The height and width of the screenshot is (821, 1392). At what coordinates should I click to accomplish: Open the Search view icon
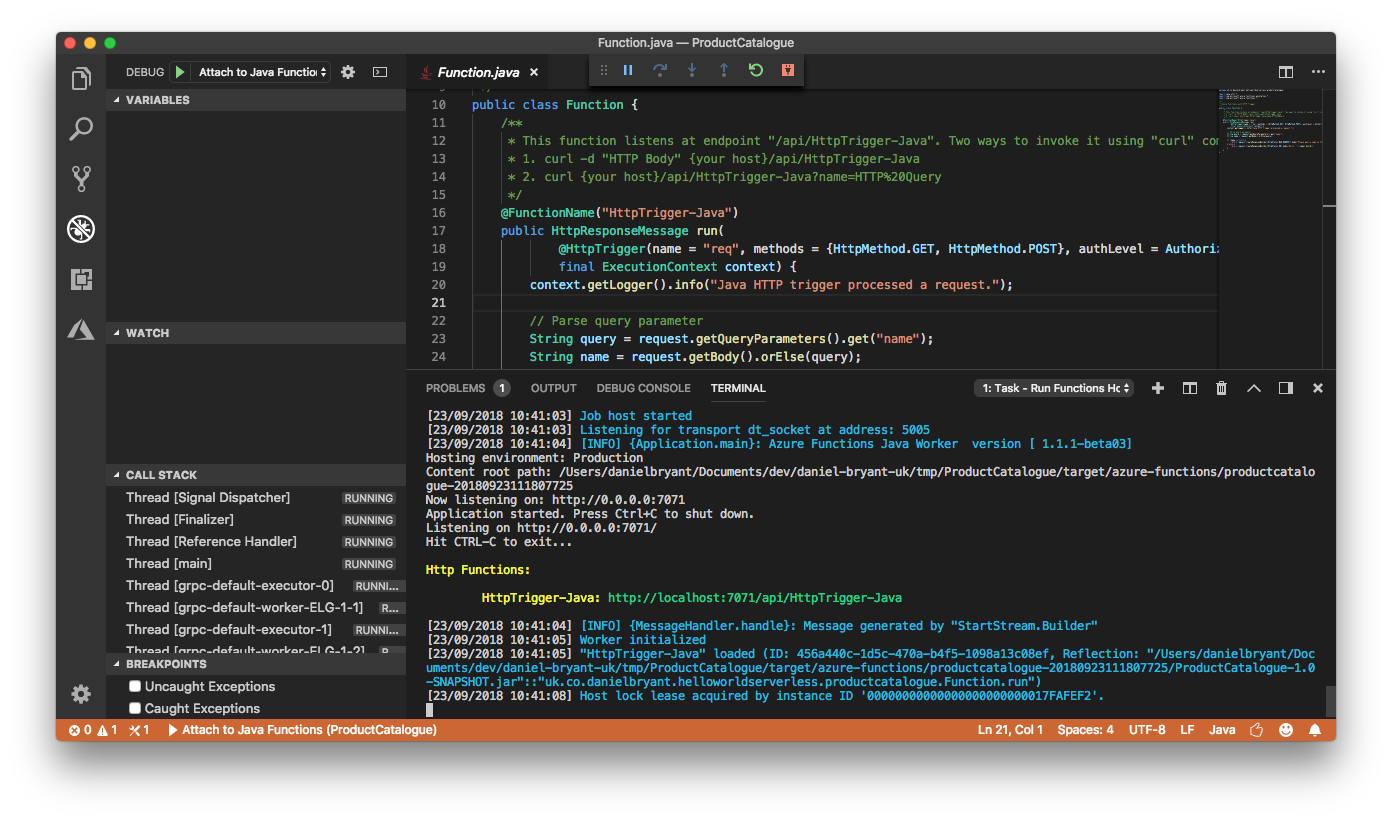[x=81, y=129]
